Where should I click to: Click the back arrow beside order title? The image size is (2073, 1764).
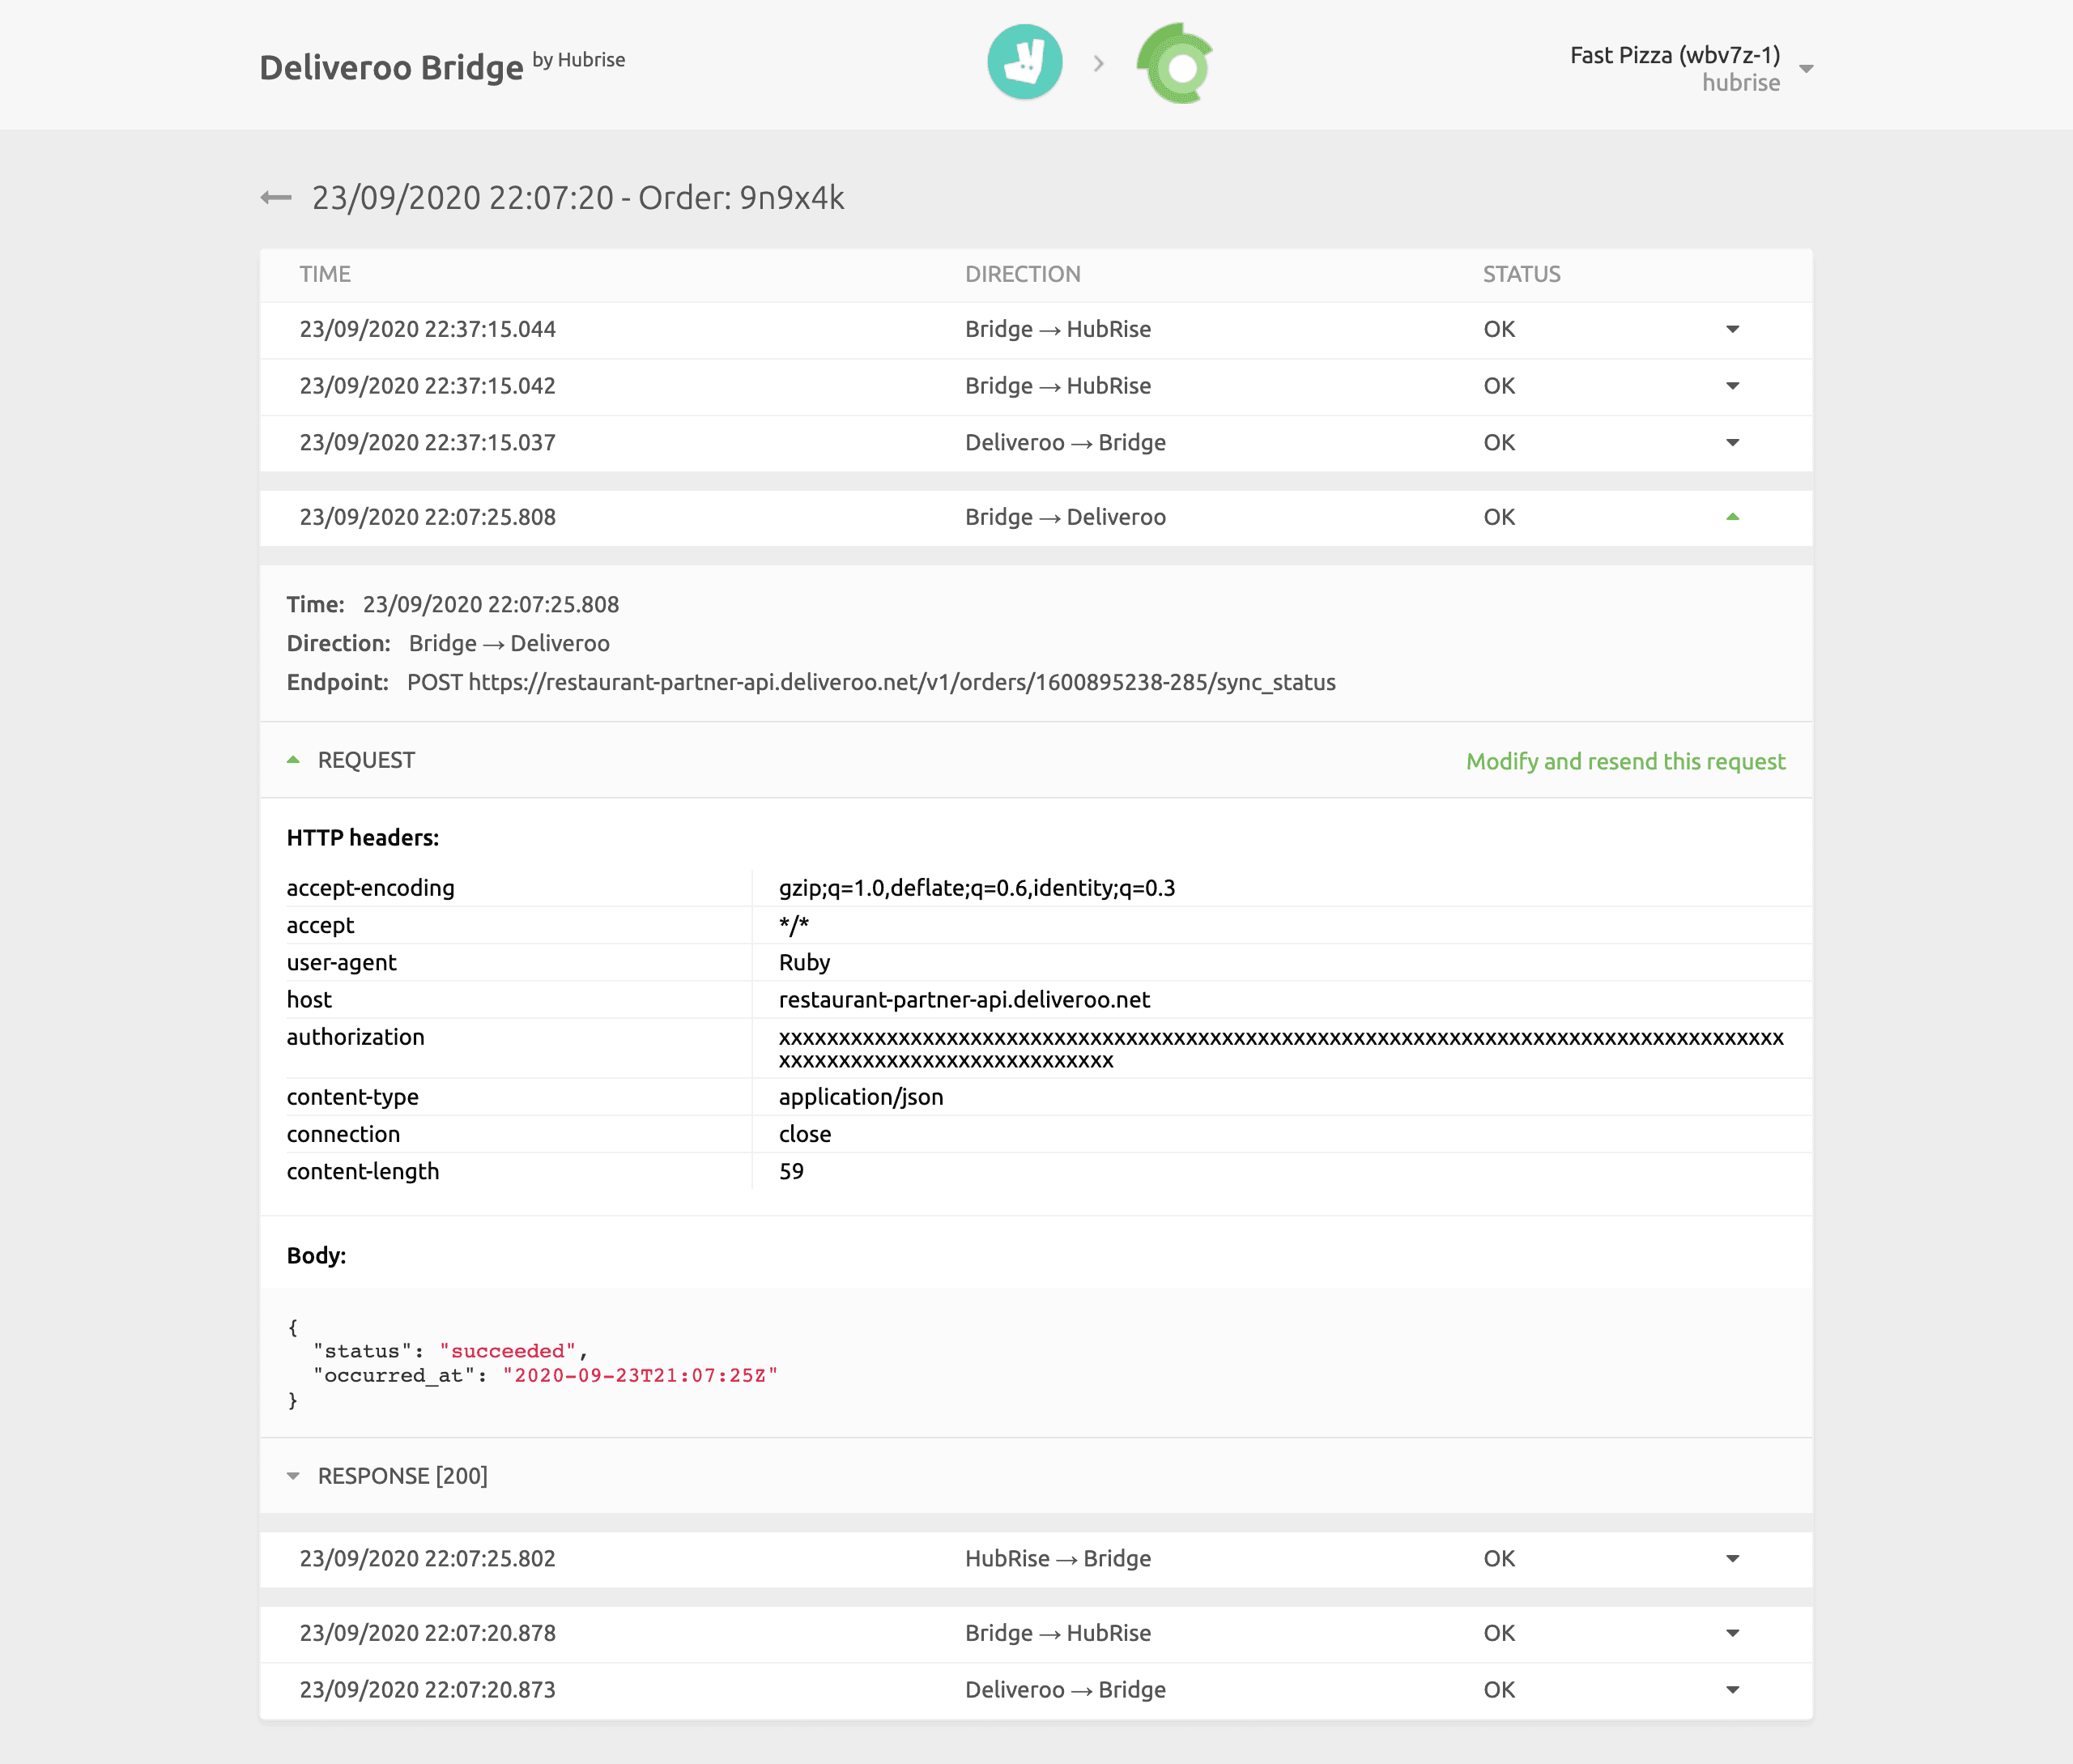(275, 197)
